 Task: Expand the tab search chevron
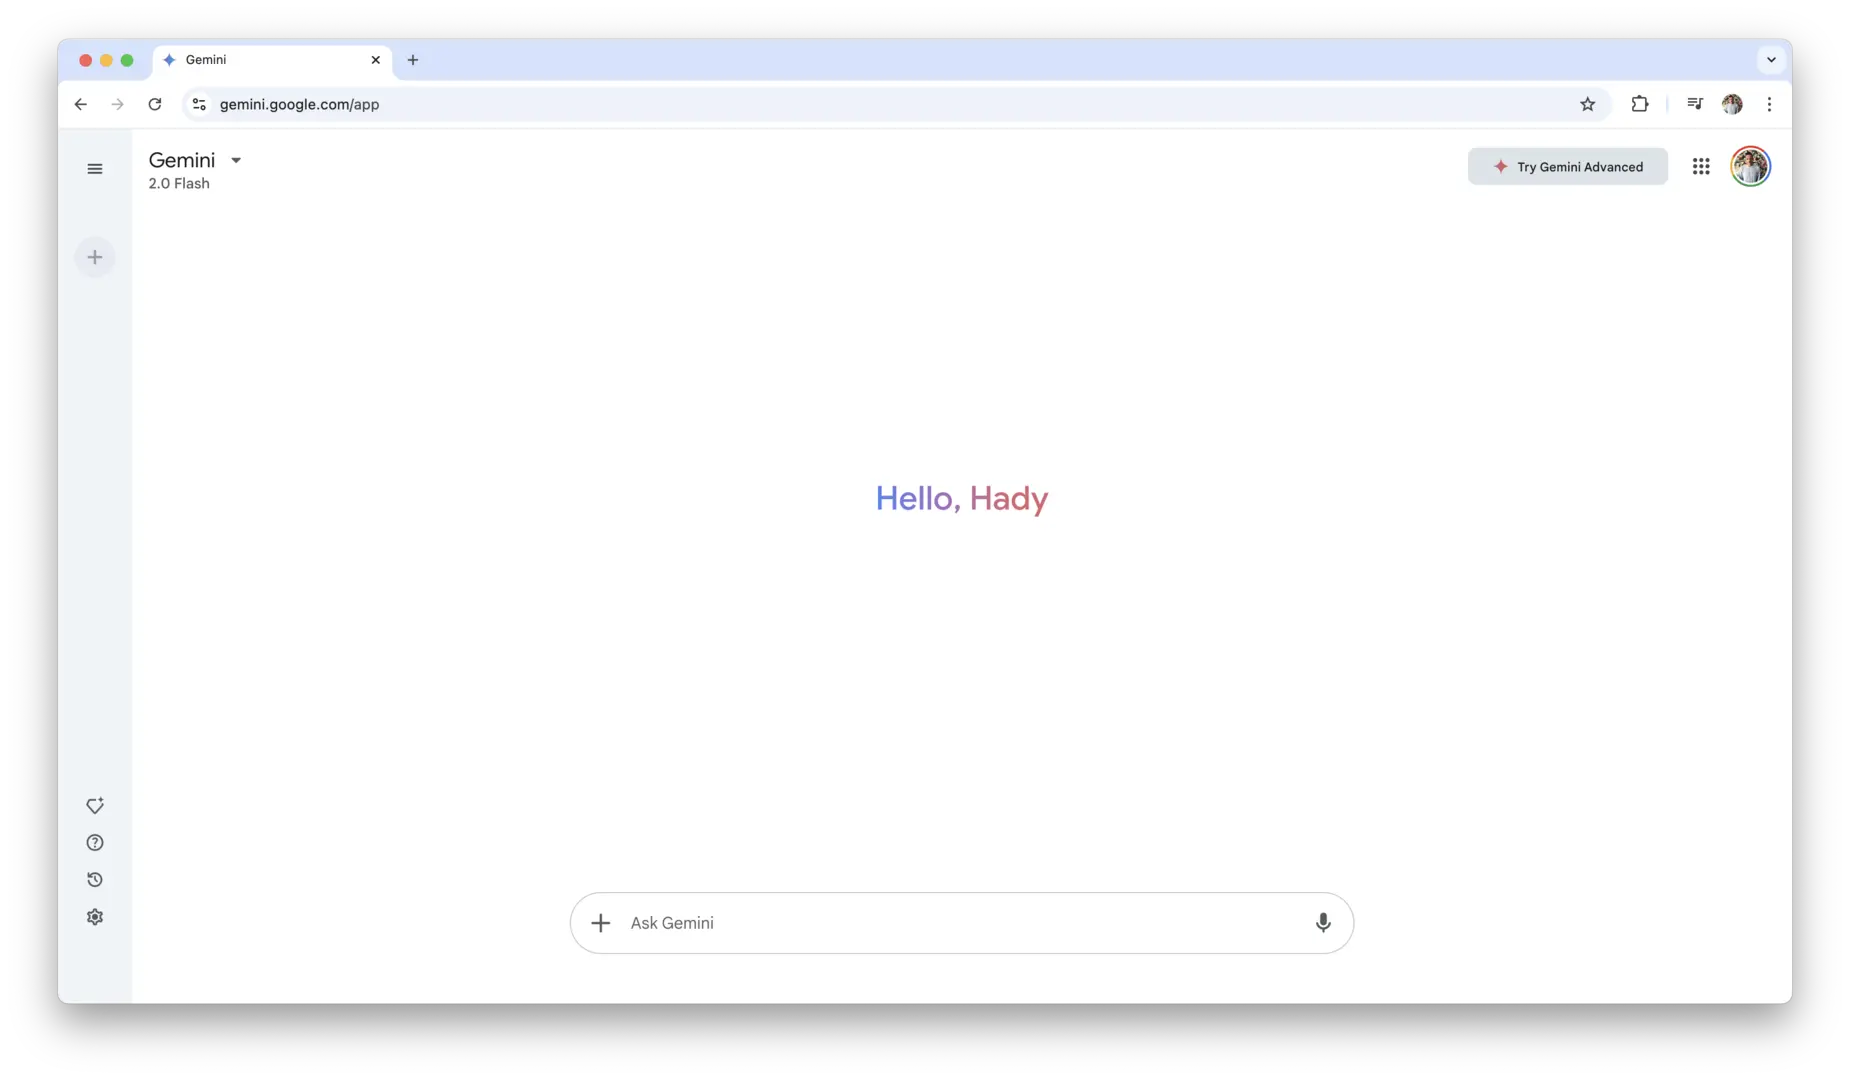tap(1771, 60)
